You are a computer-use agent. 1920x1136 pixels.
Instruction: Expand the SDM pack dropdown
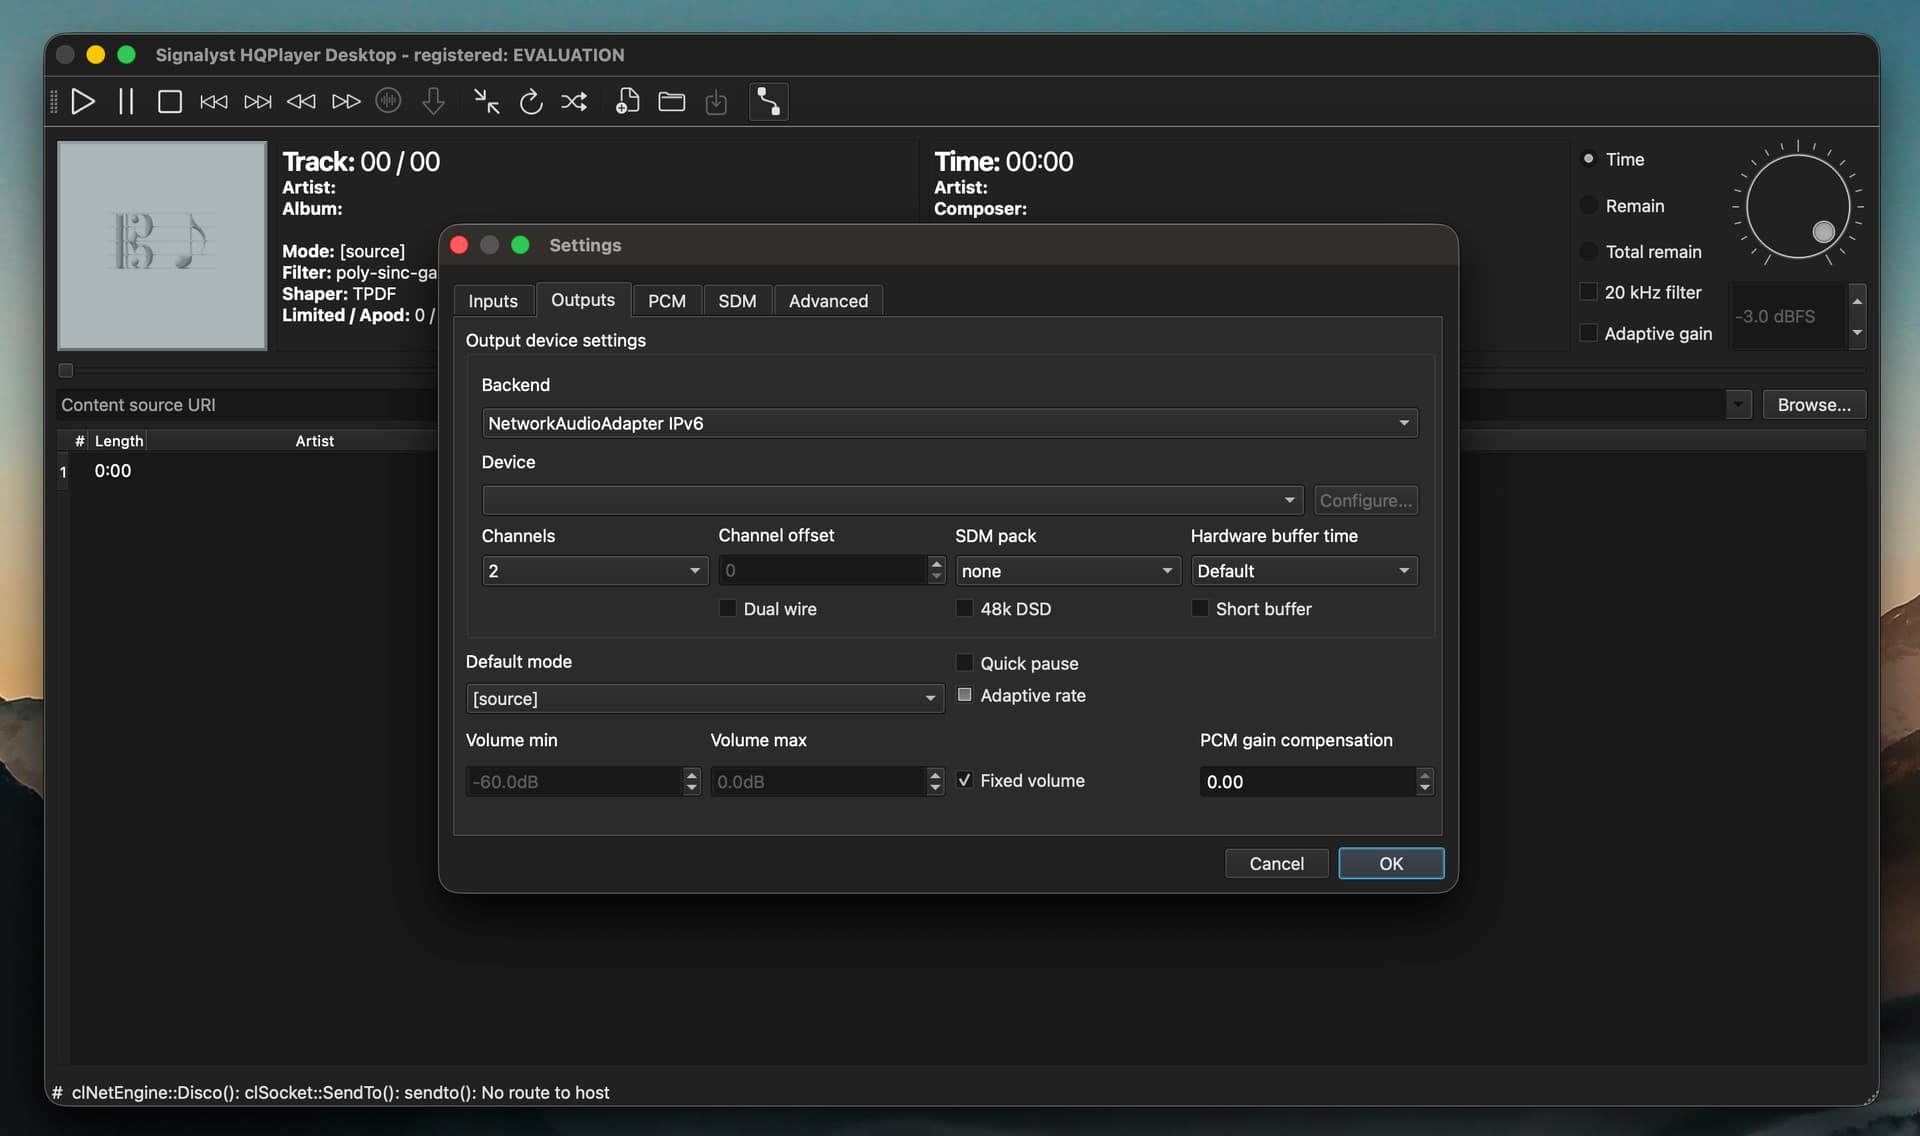click(x=1066, y=571)
